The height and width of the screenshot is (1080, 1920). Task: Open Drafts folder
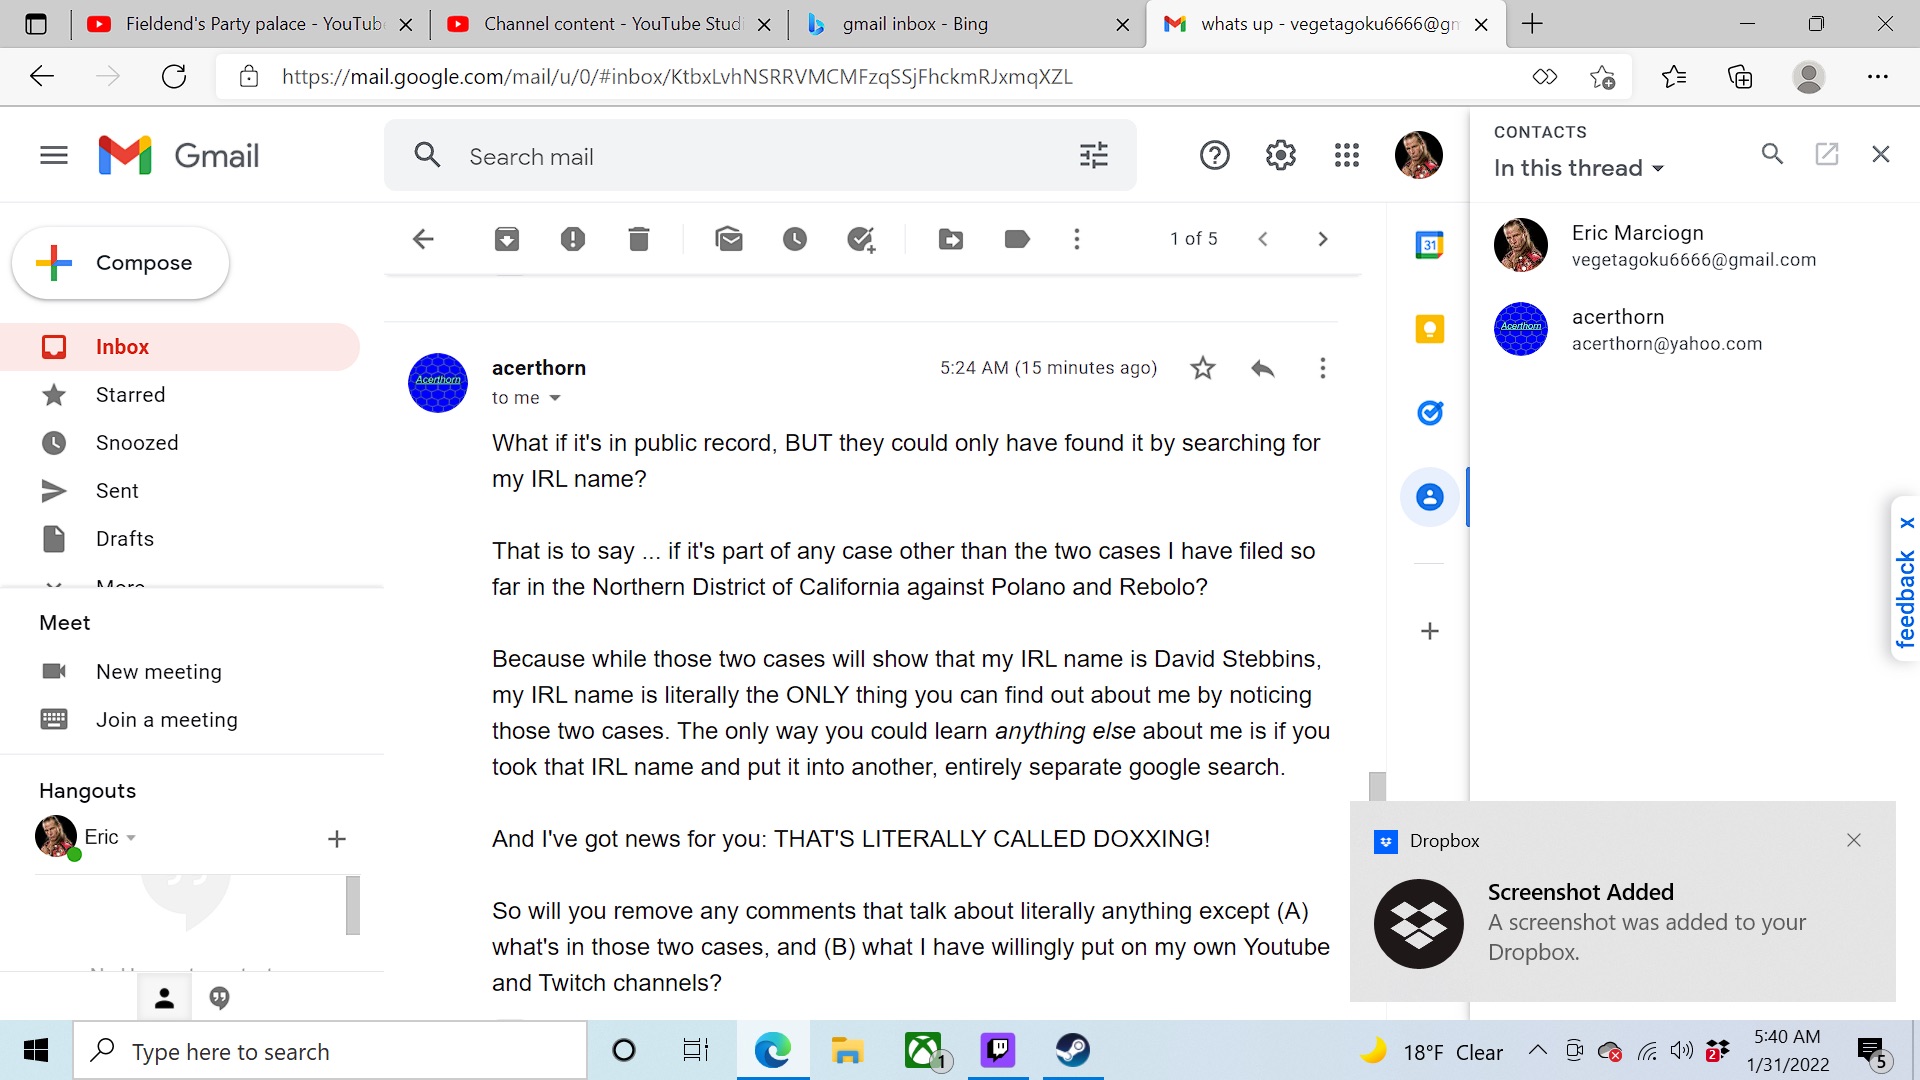pos(180,539)
